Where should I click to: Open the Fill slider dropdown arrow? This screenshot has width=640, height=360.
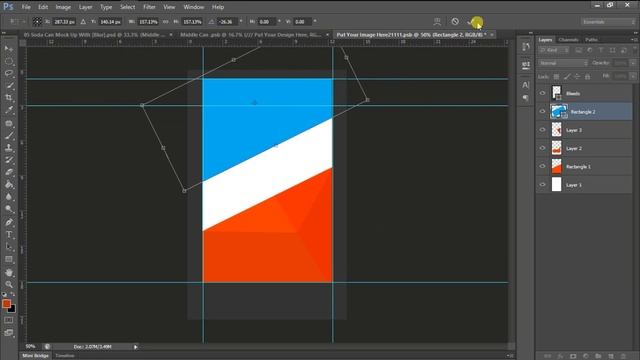coord(633,77)
